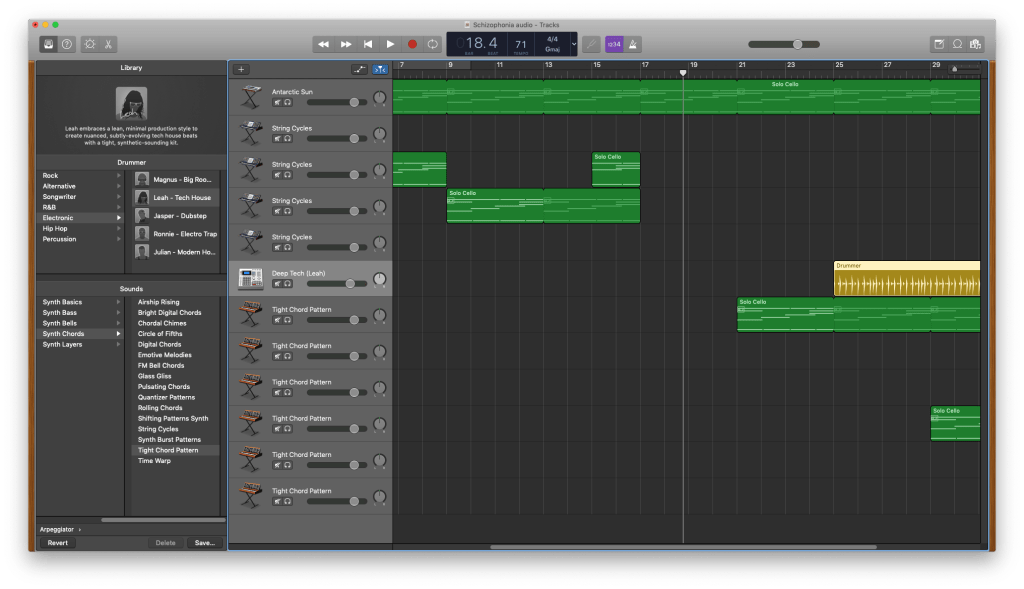
Task: Click the Antarctic Sun keyboard track icon
Action: click(250, 97)
